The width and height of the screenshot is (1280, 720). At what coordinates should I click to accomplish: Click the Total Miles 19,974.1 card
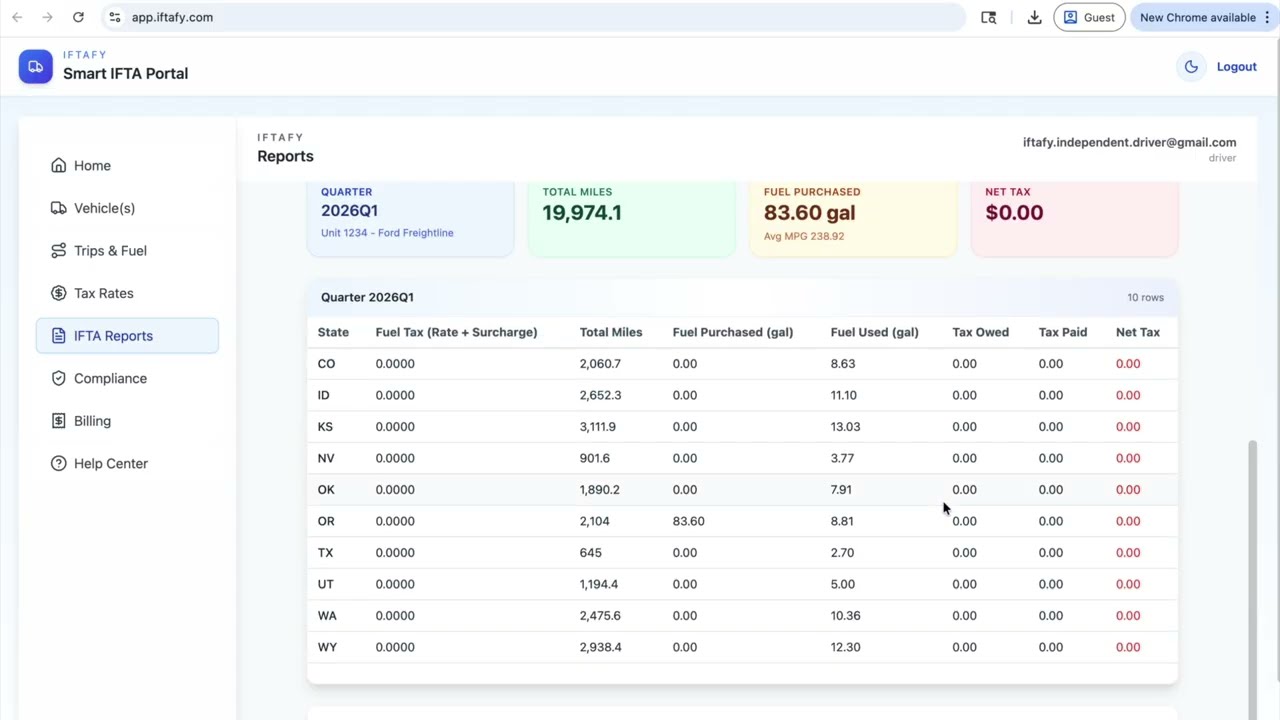tap(631, 219)
